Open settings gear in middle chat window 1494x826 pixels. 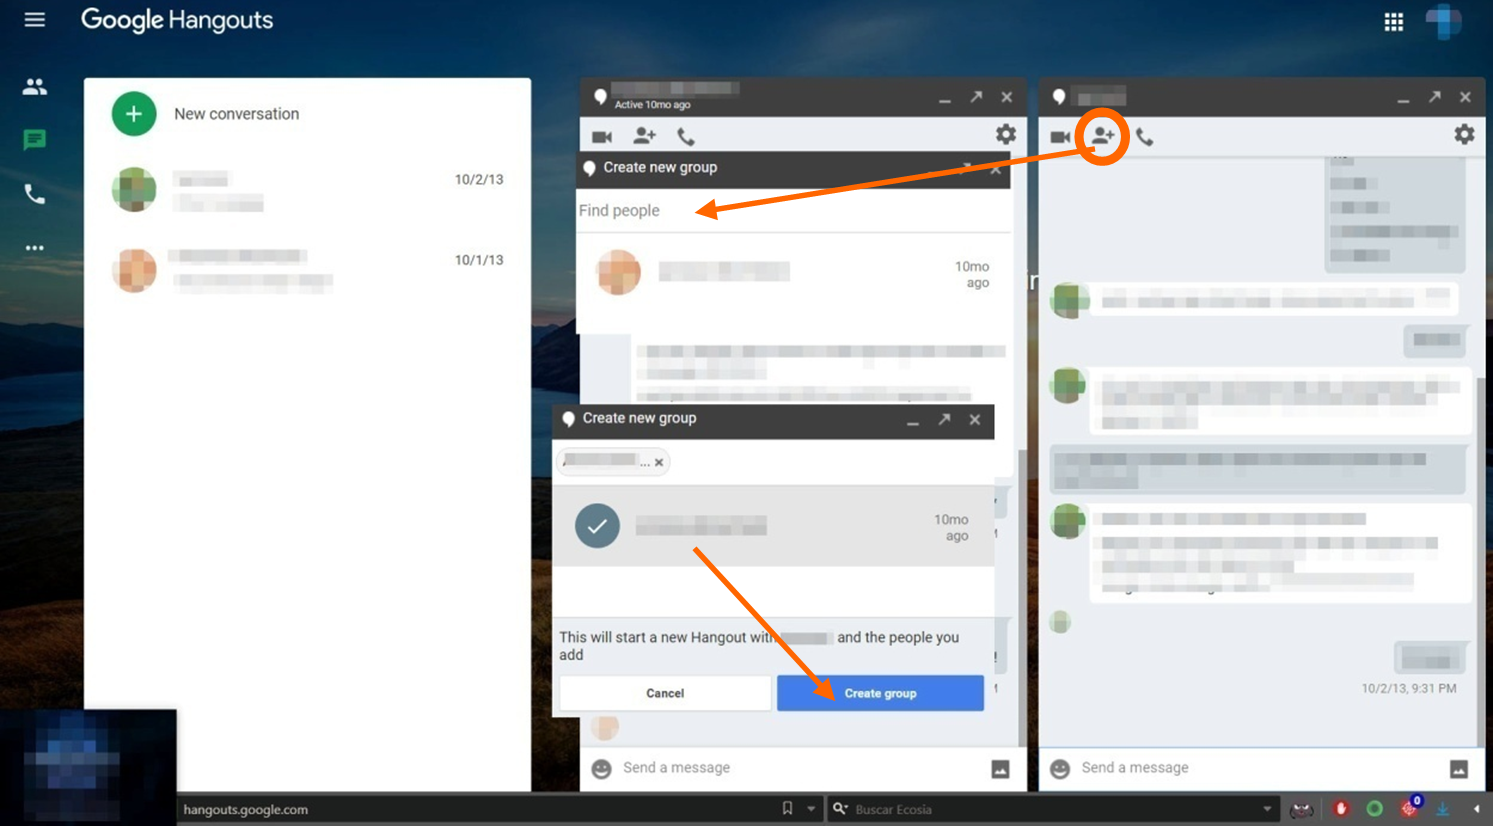point(1005,135)
